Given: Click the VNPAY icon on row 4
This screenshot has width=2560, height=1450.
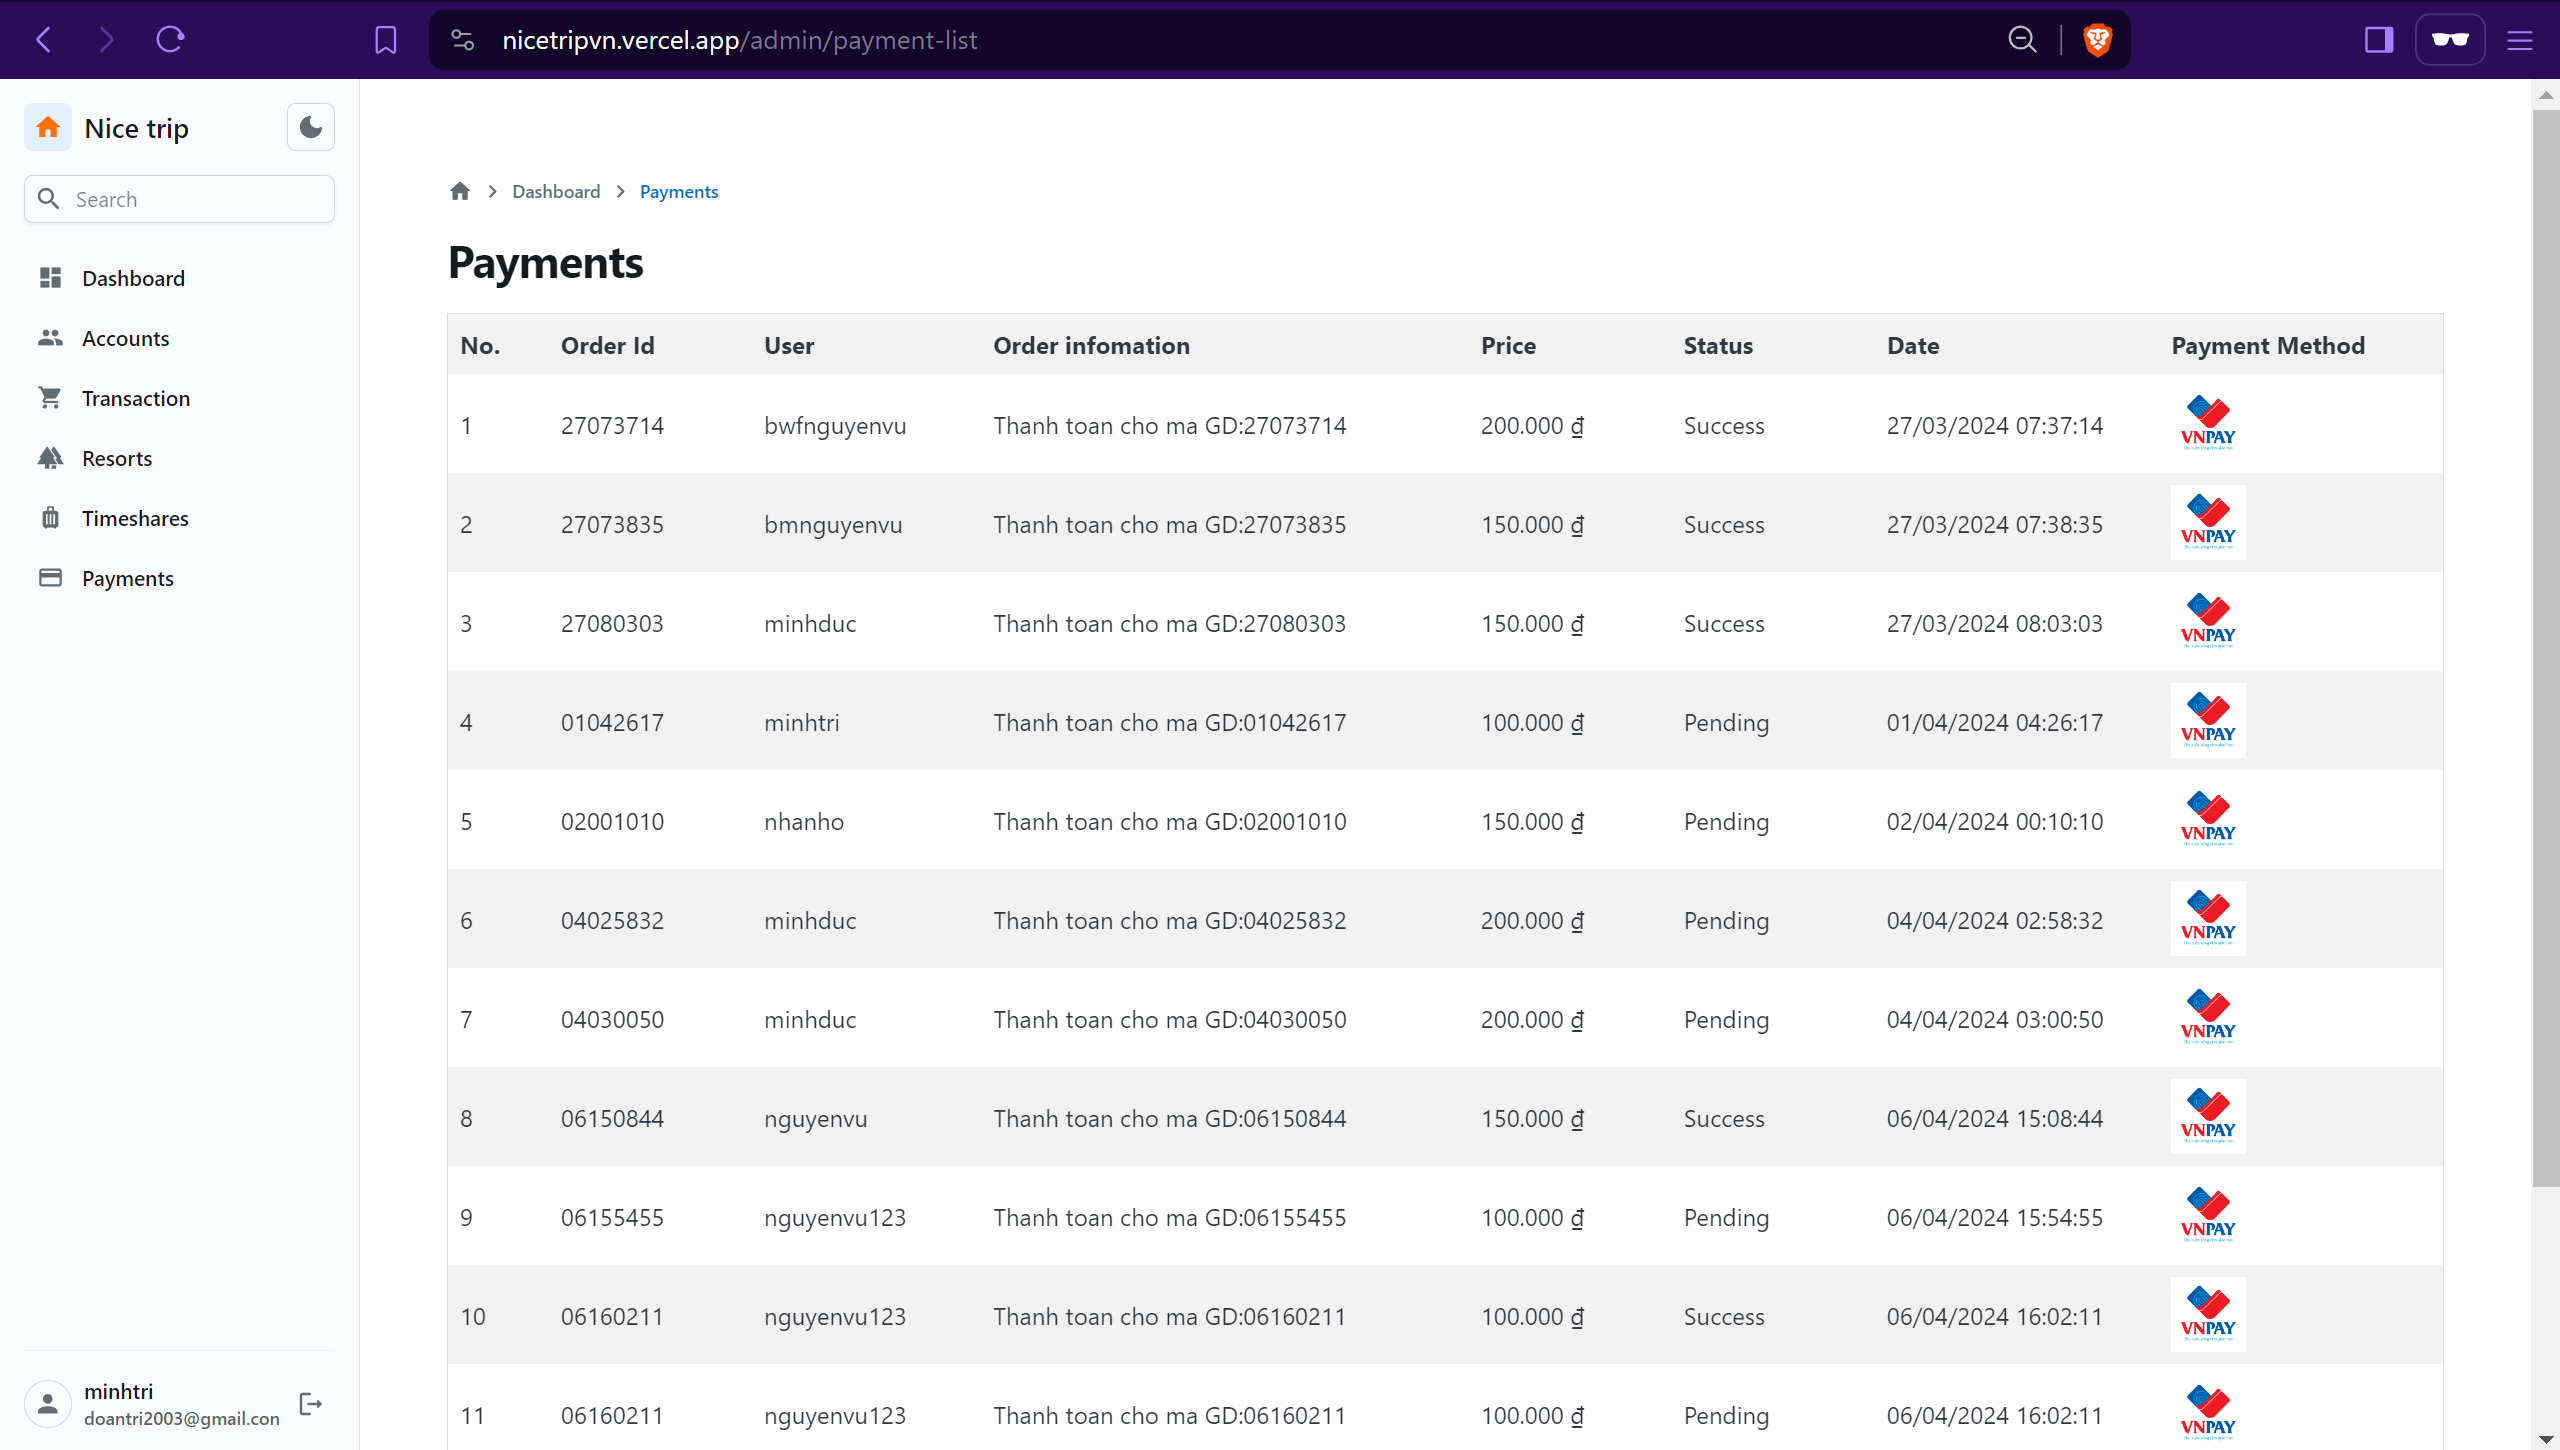Looking at the screenshot, I should tap(2208, 721).
